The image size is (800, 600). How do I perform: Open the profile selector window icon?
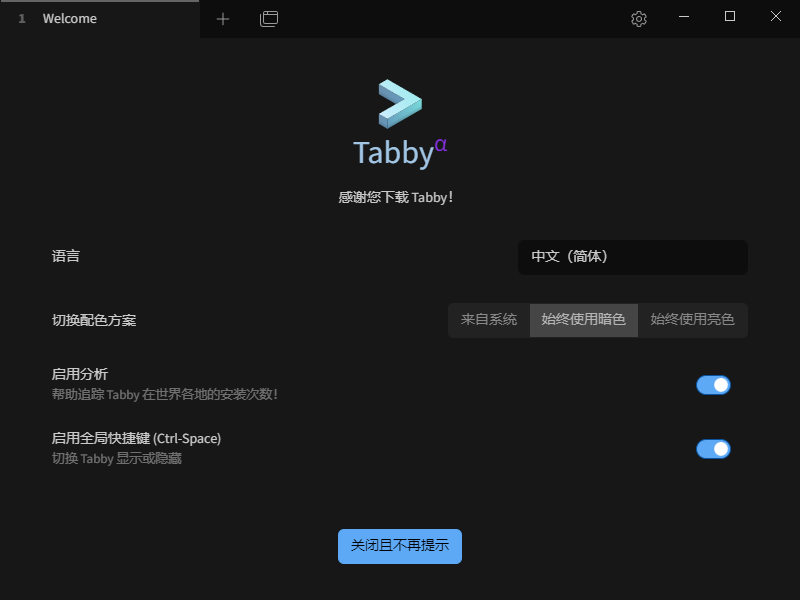tap(269, 19)
